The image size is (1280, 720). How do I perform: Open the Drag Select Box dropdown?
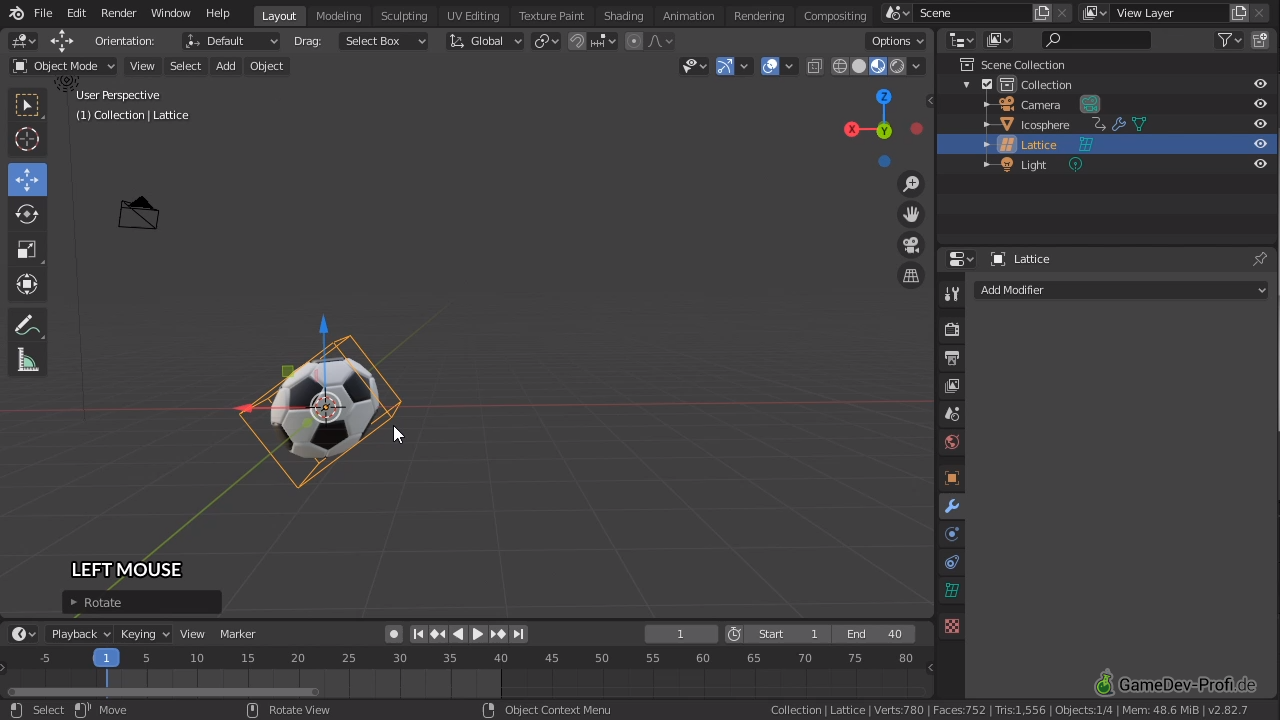(384, 41)
